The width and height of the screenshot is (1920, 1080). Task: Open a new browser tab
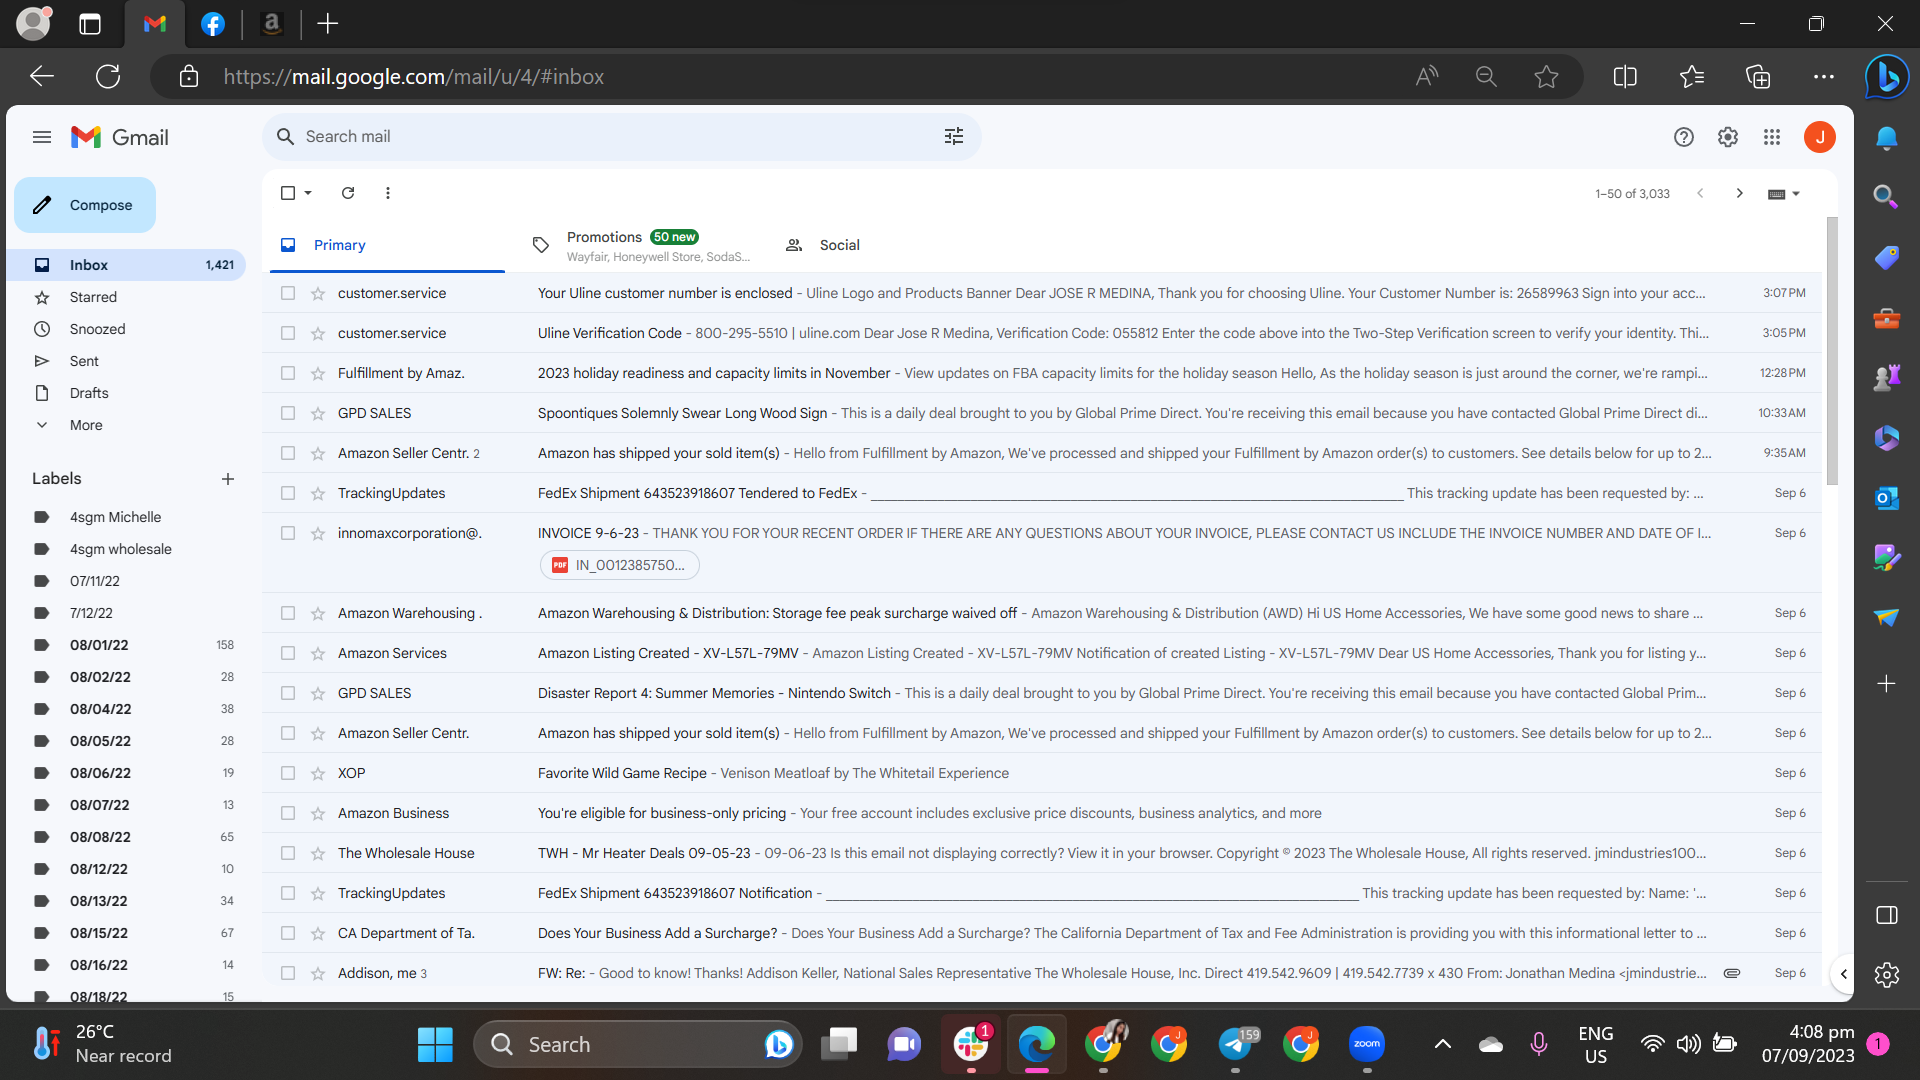click(x=328, y=24)
